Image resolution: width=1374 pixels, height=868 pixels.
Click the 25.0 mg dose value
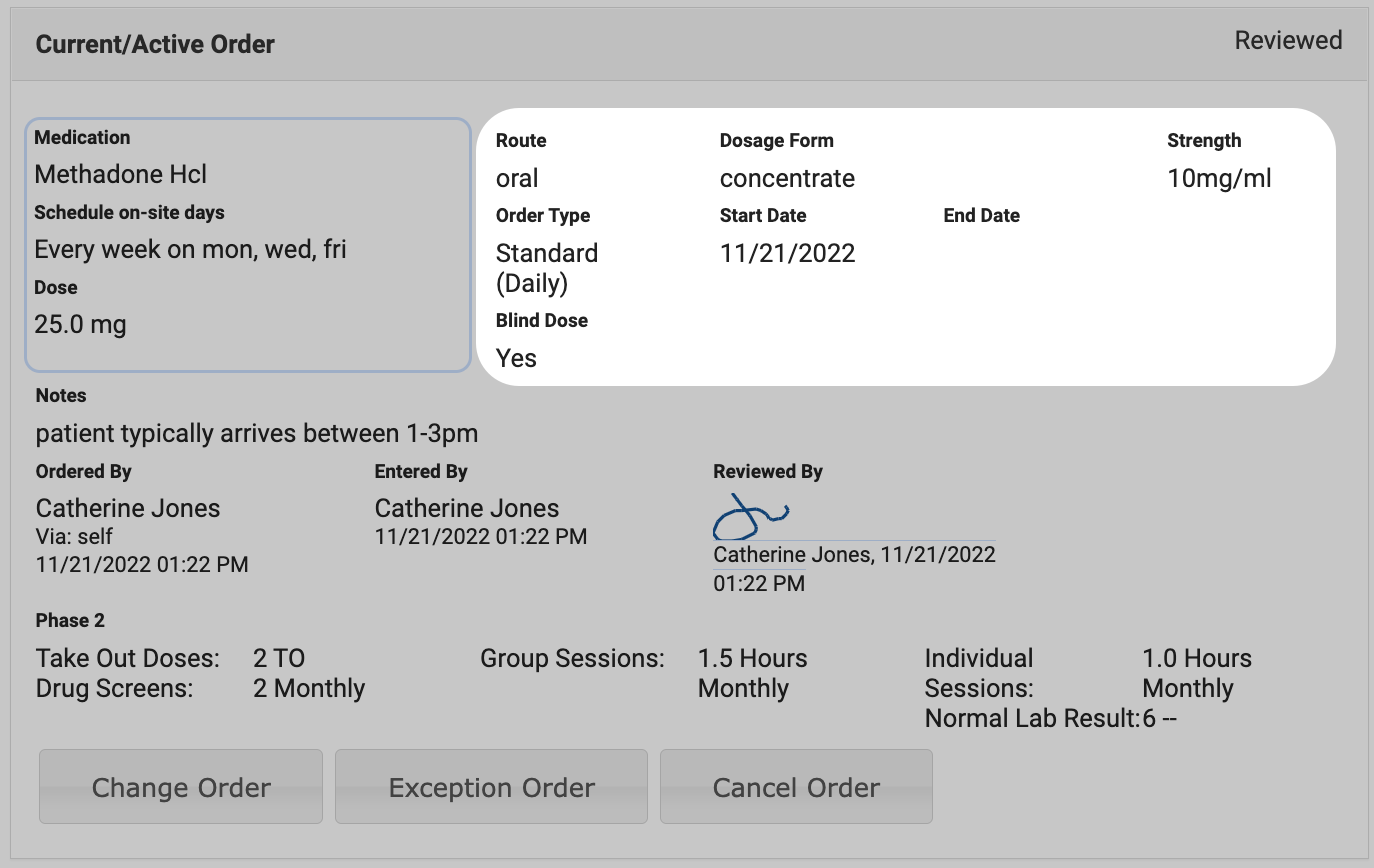pos(80,324)
